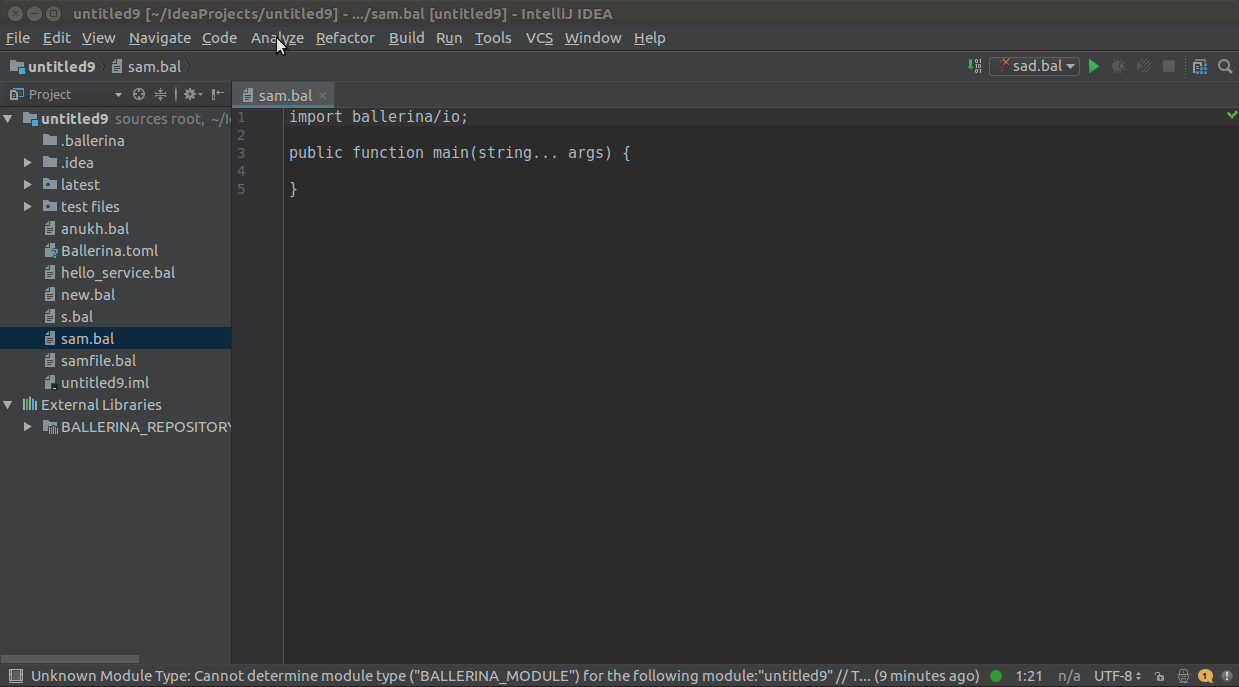Viewport: 1239px width, 687px height.
Task: Open Search Everywhere magnifier icon
Action: [x=1225, y=66]
